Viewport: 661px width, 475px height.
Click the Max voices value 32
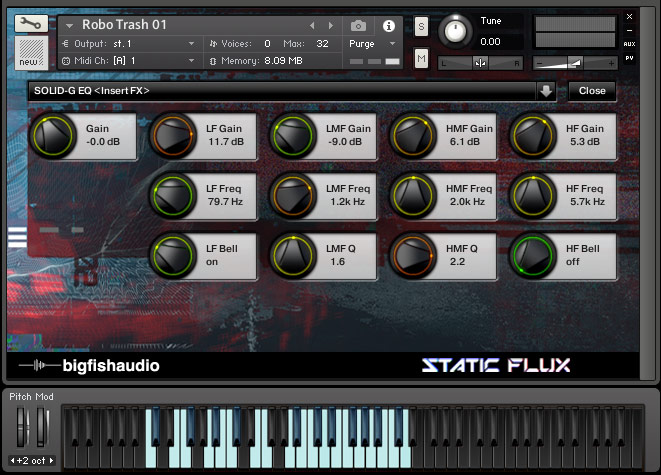pos(322,43)
